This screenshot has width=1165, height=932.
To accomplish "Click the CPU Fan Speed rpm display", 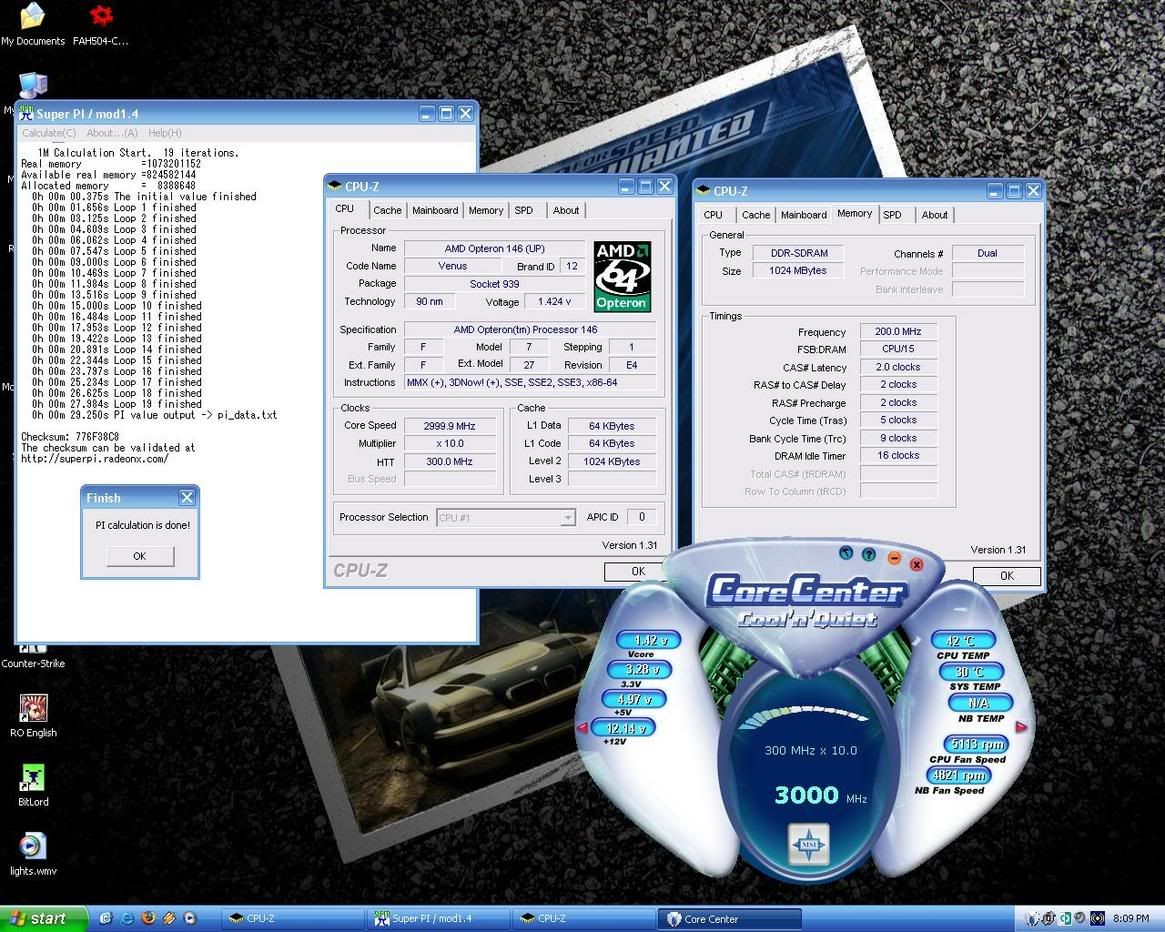I will [974, 744].
